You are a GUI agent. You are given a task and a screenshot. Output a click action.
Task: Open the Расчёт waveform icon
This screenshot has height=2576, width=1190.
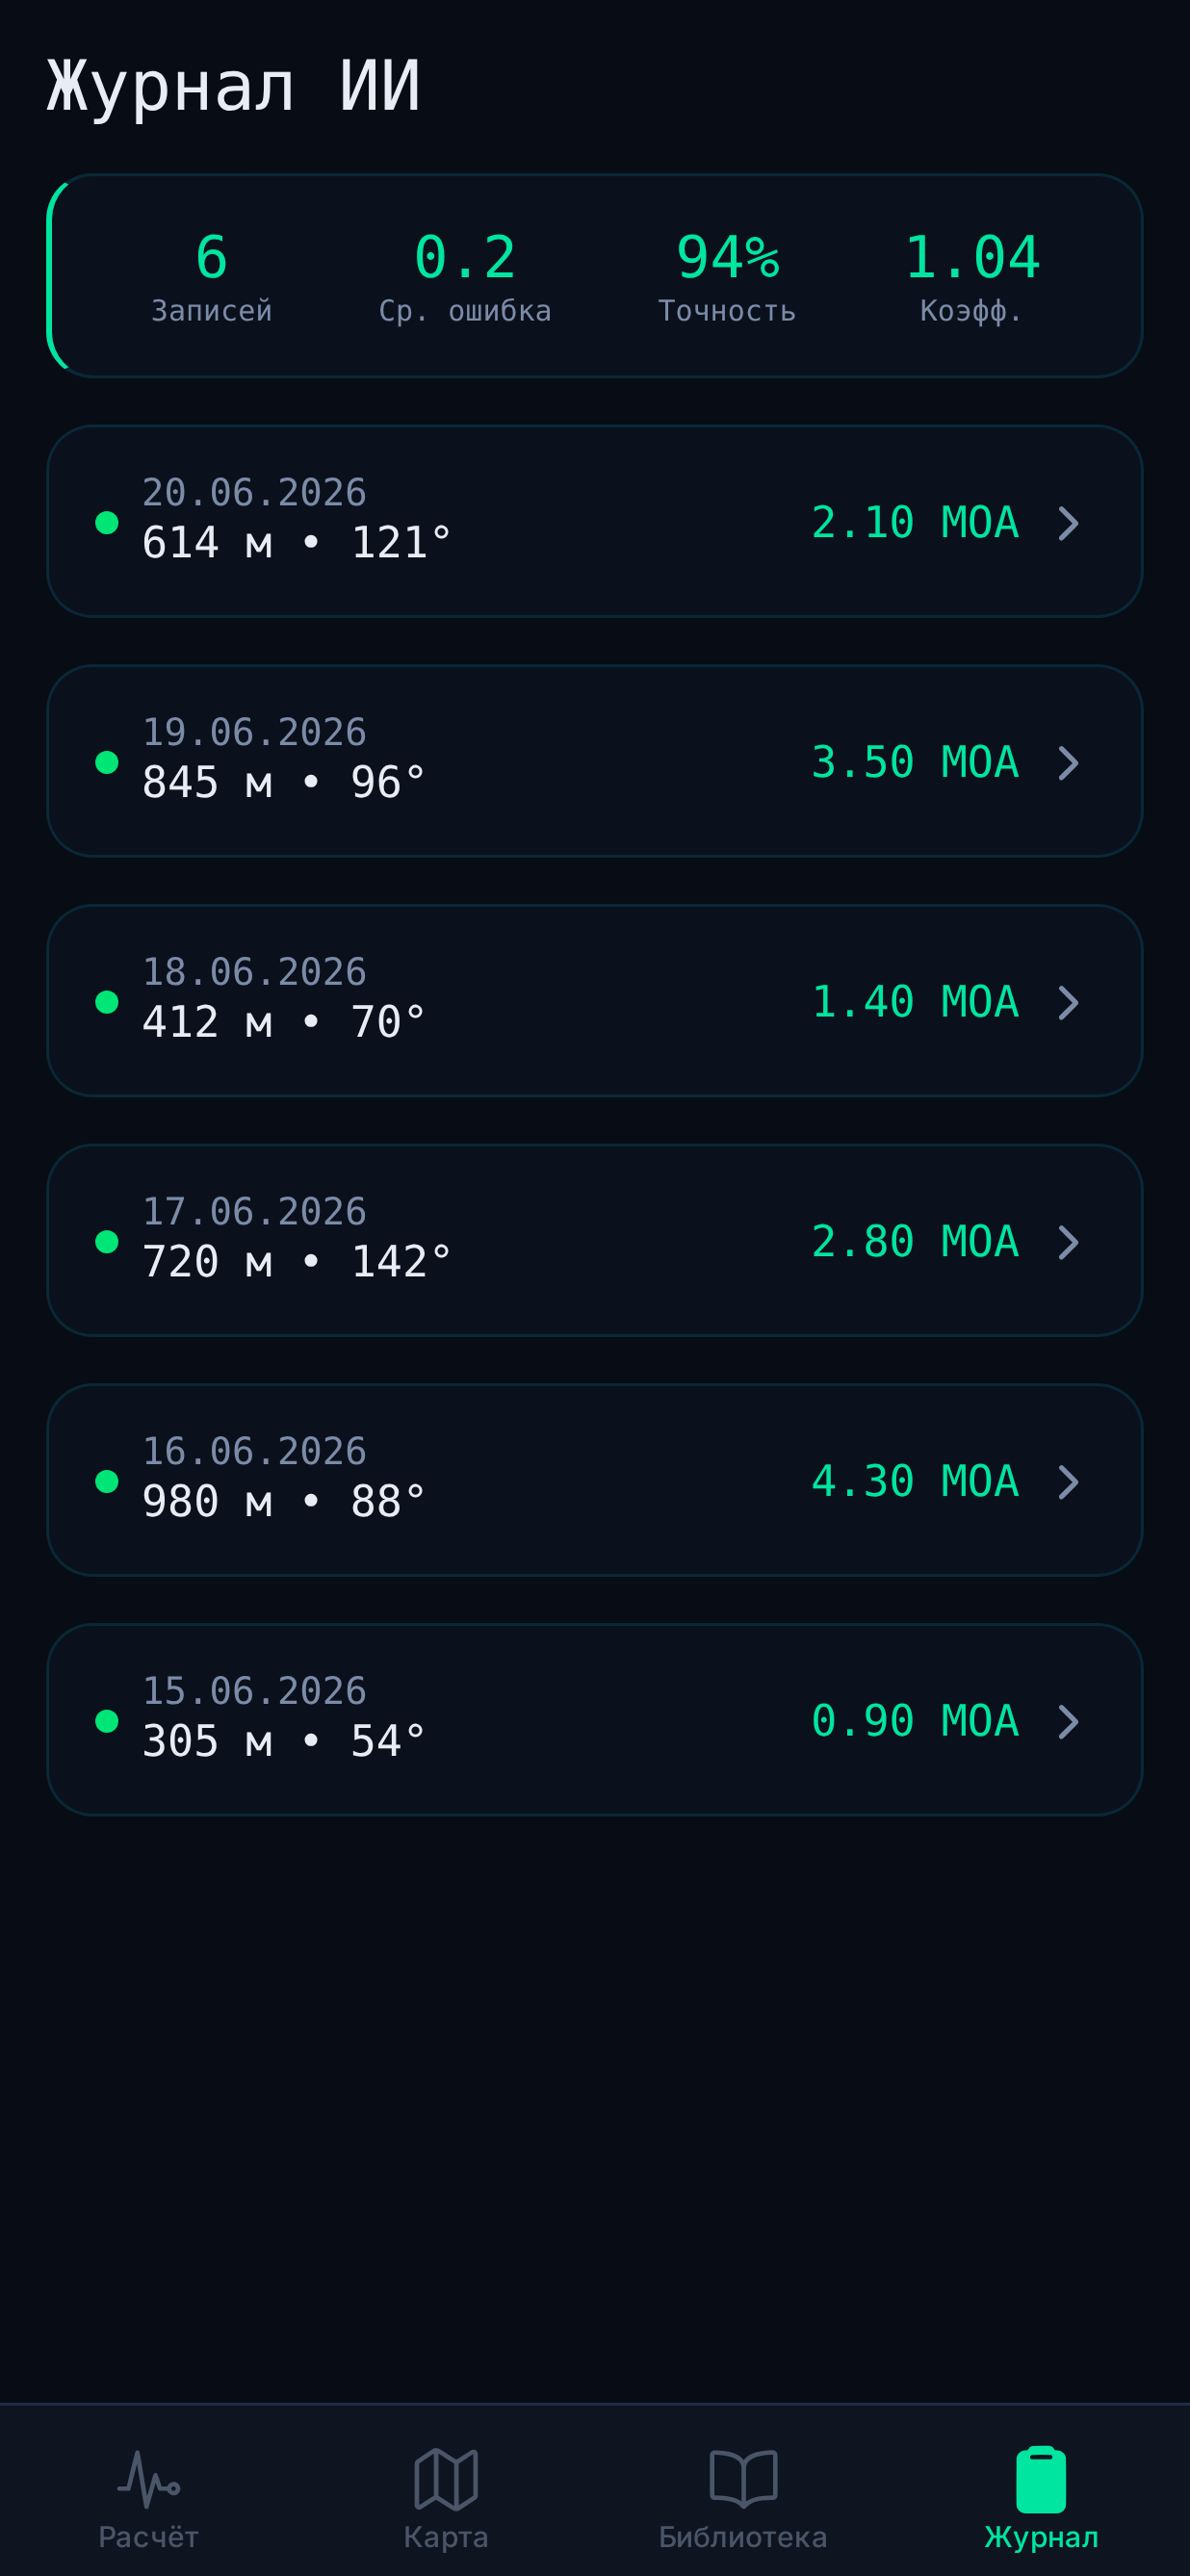[148, 2479]
